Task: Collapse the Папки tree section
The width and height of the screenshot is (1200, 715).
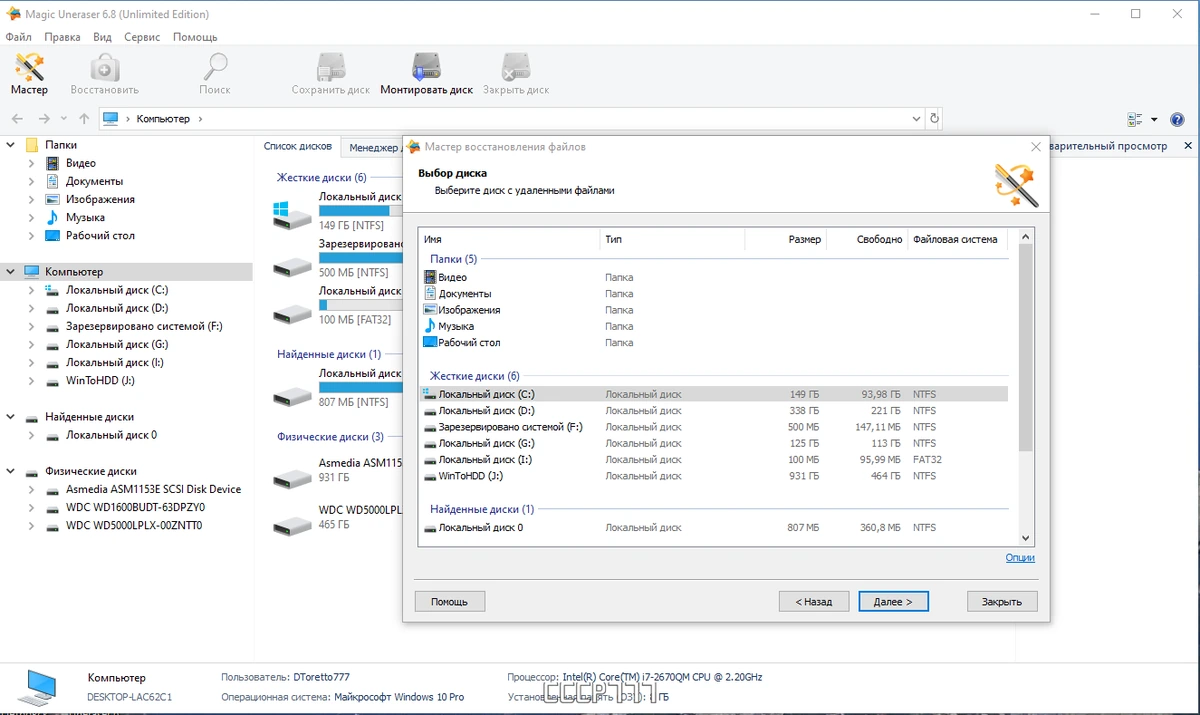Action: pos(11,145)
